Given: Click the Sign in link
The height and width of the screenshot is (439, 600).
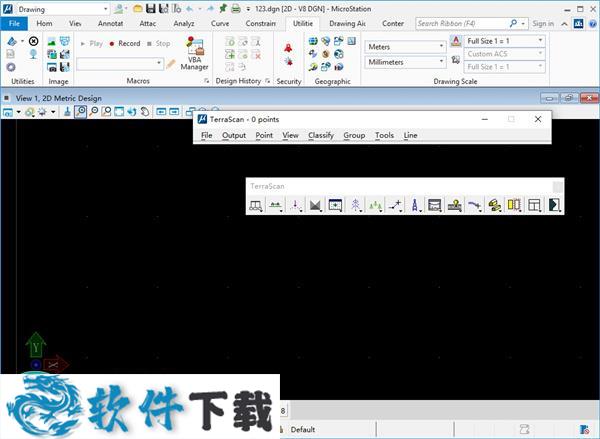Looking at the screenshot, I should 542,23.
